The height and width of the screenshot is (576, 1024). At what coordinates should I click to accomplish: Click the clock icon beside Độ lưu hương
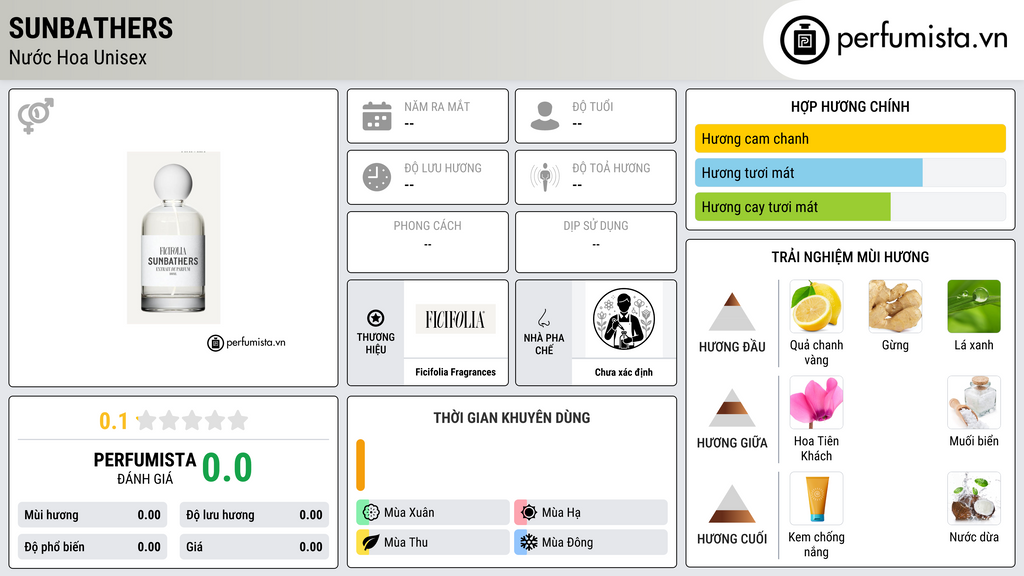[377, 177]
